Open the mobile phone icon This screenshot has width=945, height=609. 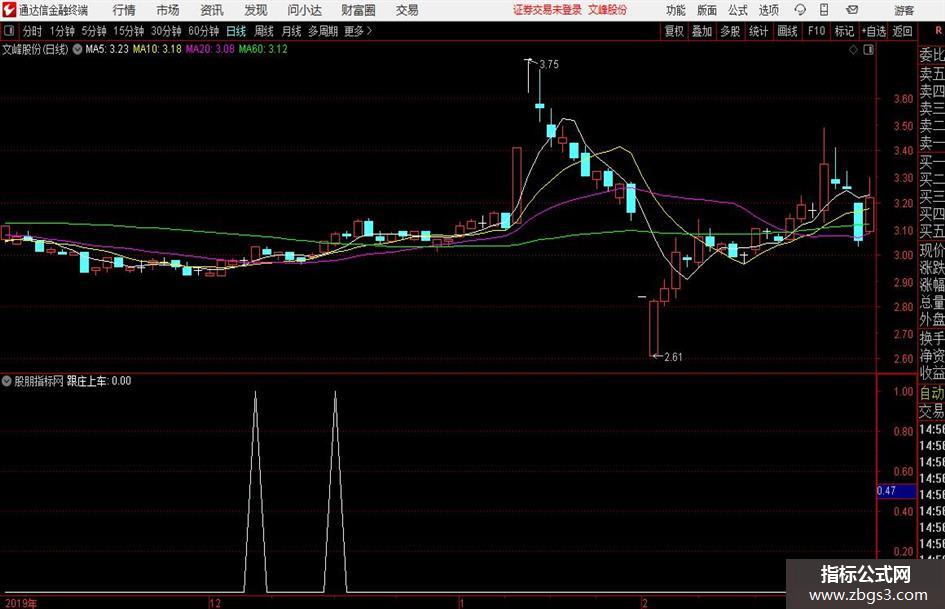point(824,10)
